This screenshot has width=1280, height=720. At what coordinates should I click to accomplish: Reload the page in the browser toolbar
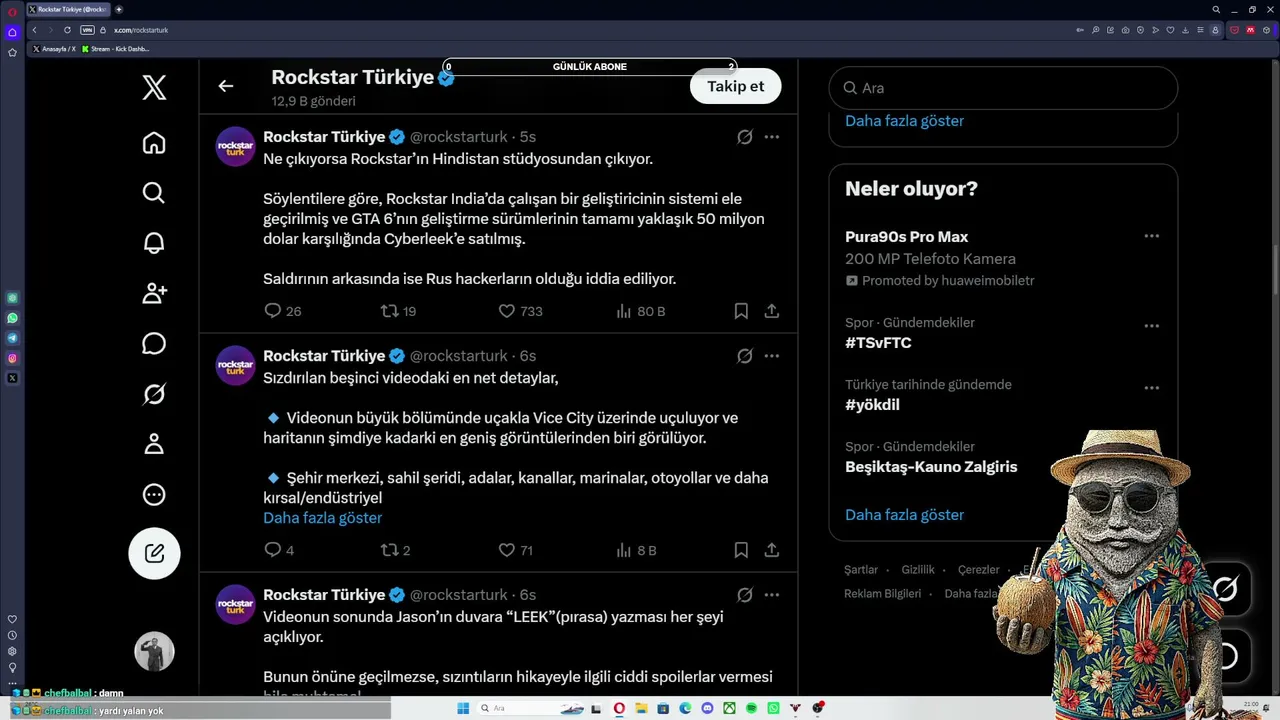[x=67, y=30]
